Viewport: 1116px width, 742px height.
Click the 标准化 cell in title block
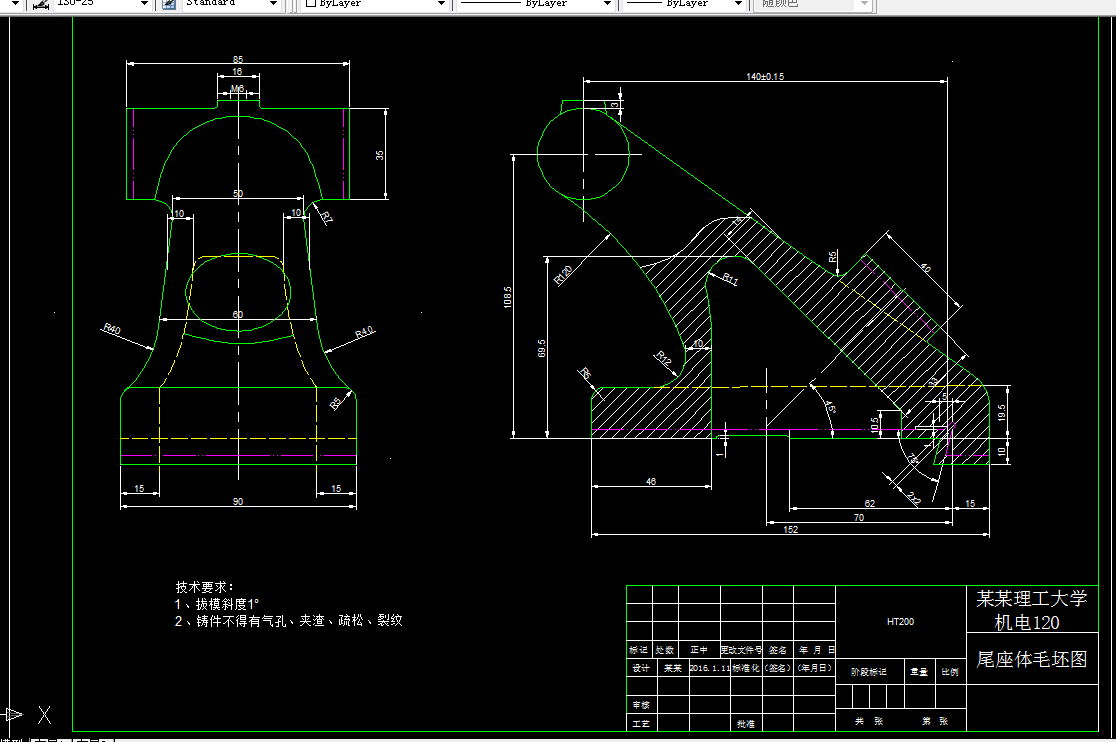(746, 668)
